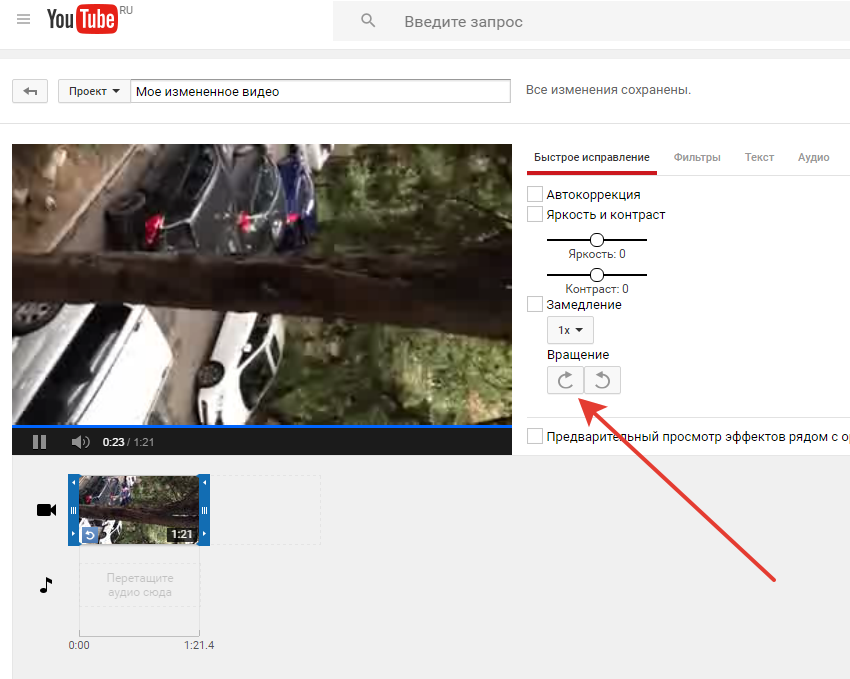Rotate the video counterclockwise

(x=602, y=380)
